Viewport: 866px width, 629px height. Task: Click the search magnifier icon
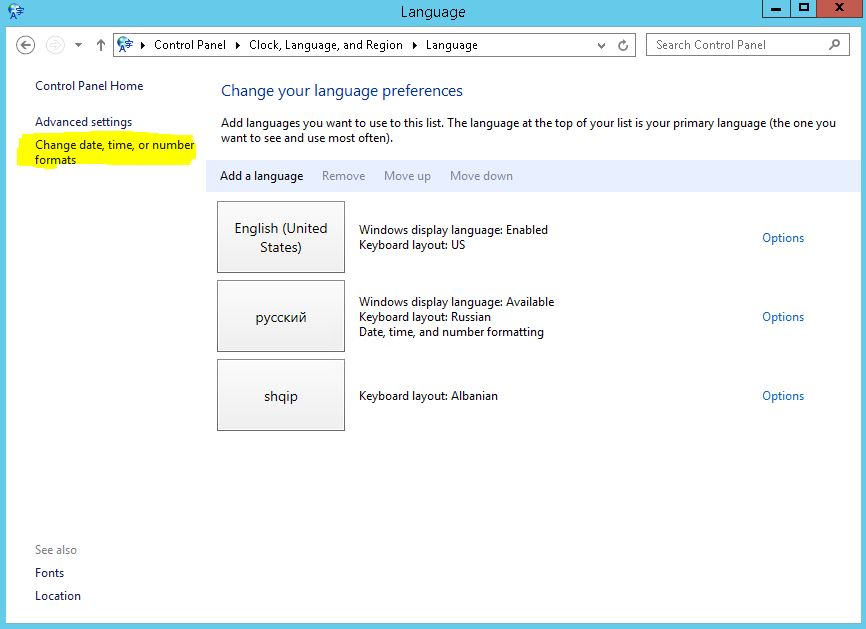click(x=835, y=44)
